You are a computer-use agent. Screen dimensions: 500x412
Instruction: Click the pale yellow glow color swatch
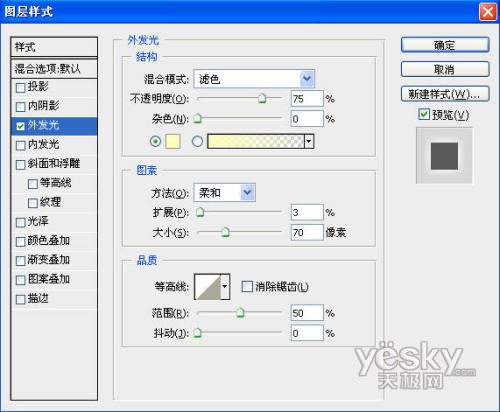[173, 141]
